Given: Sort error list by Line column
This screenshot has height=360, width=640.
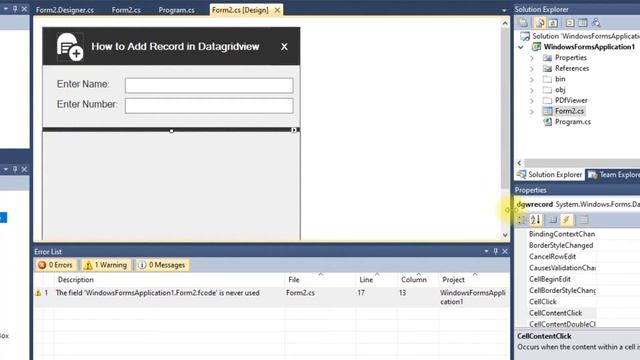Looking at the screenshot, I should pyautogui.click(x=376, y=280).
